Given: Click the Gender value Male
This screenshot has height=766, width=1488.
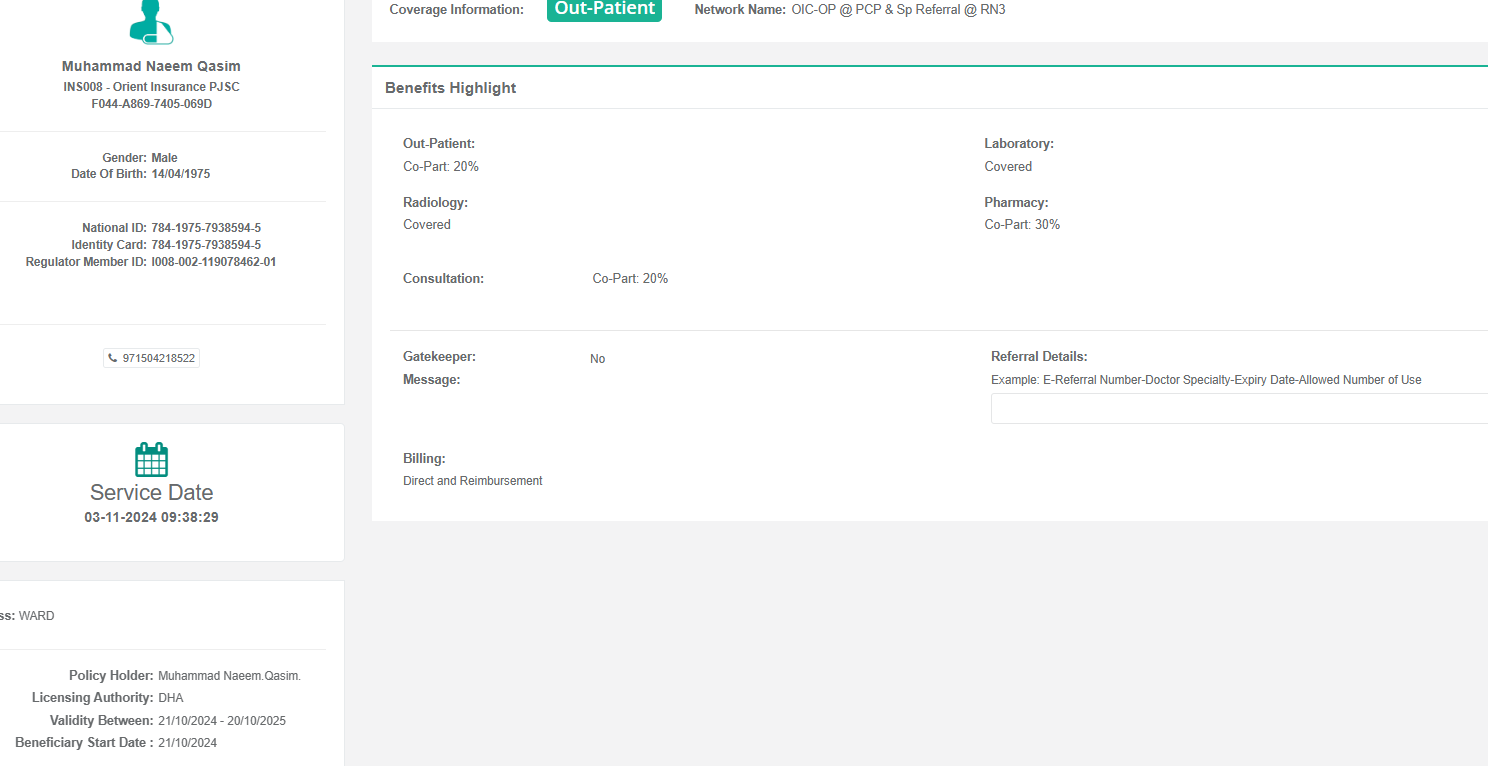Looking at the screenshot, I should [165, 158].
